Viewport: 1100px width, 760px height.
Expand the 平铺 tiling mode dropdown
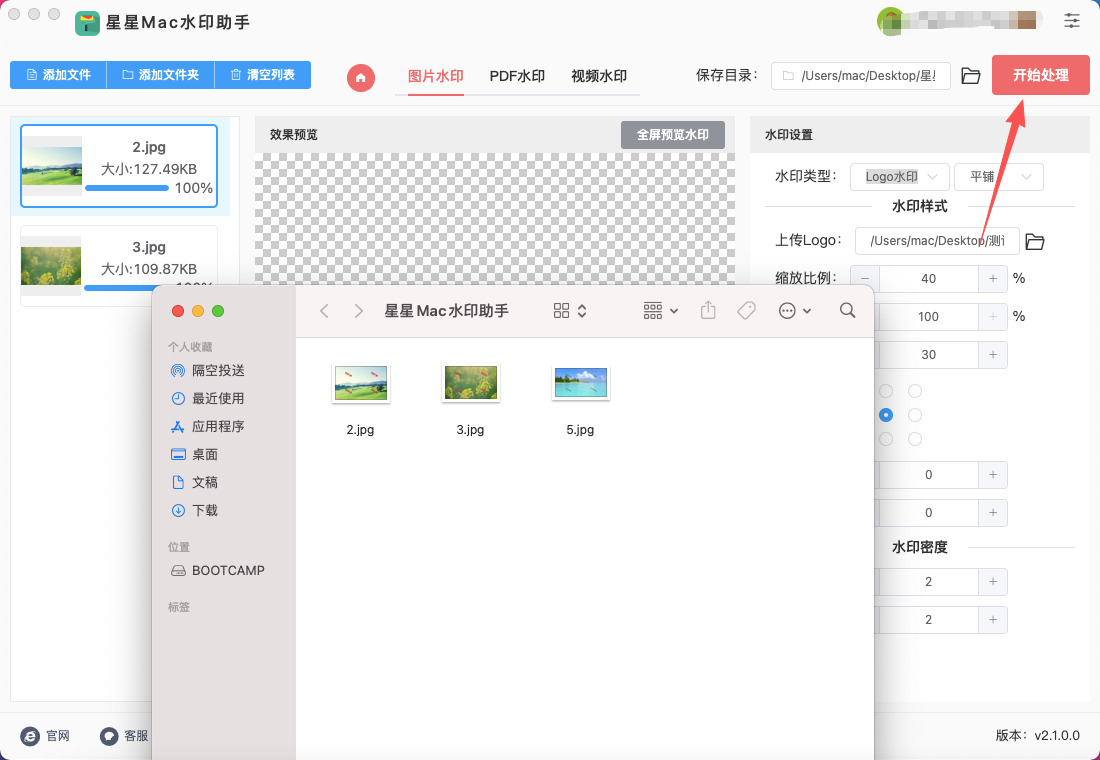(x=998, y=177)
